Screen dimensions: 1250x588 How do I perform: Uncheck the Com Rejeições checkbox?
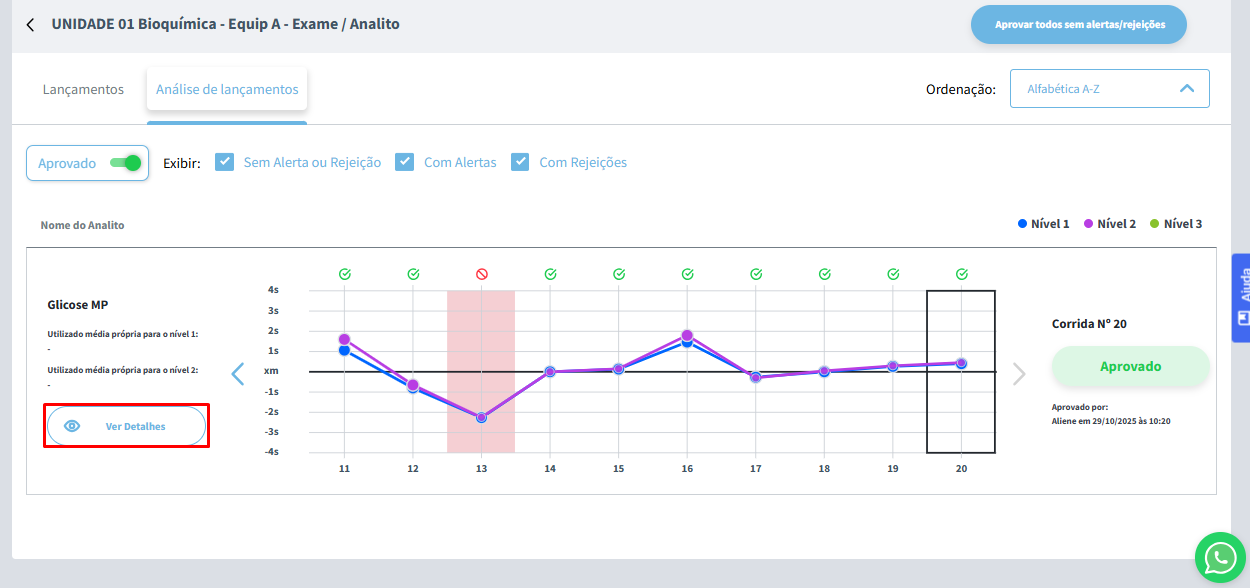520,162
